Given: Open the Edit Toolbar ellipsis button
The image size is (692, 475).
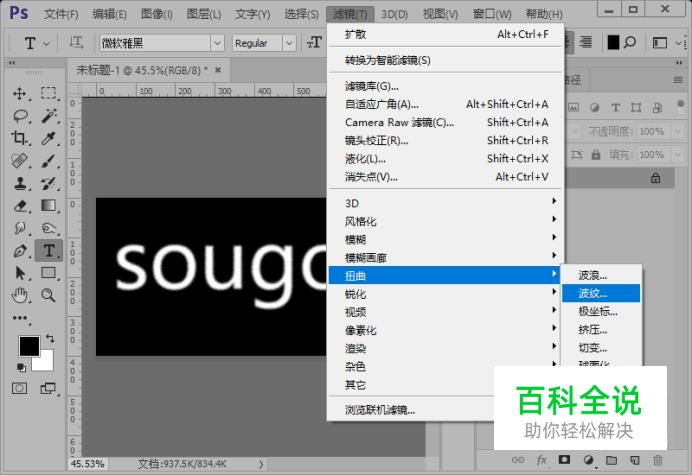Looking at the screenshot, I should [x=20, y=318].
